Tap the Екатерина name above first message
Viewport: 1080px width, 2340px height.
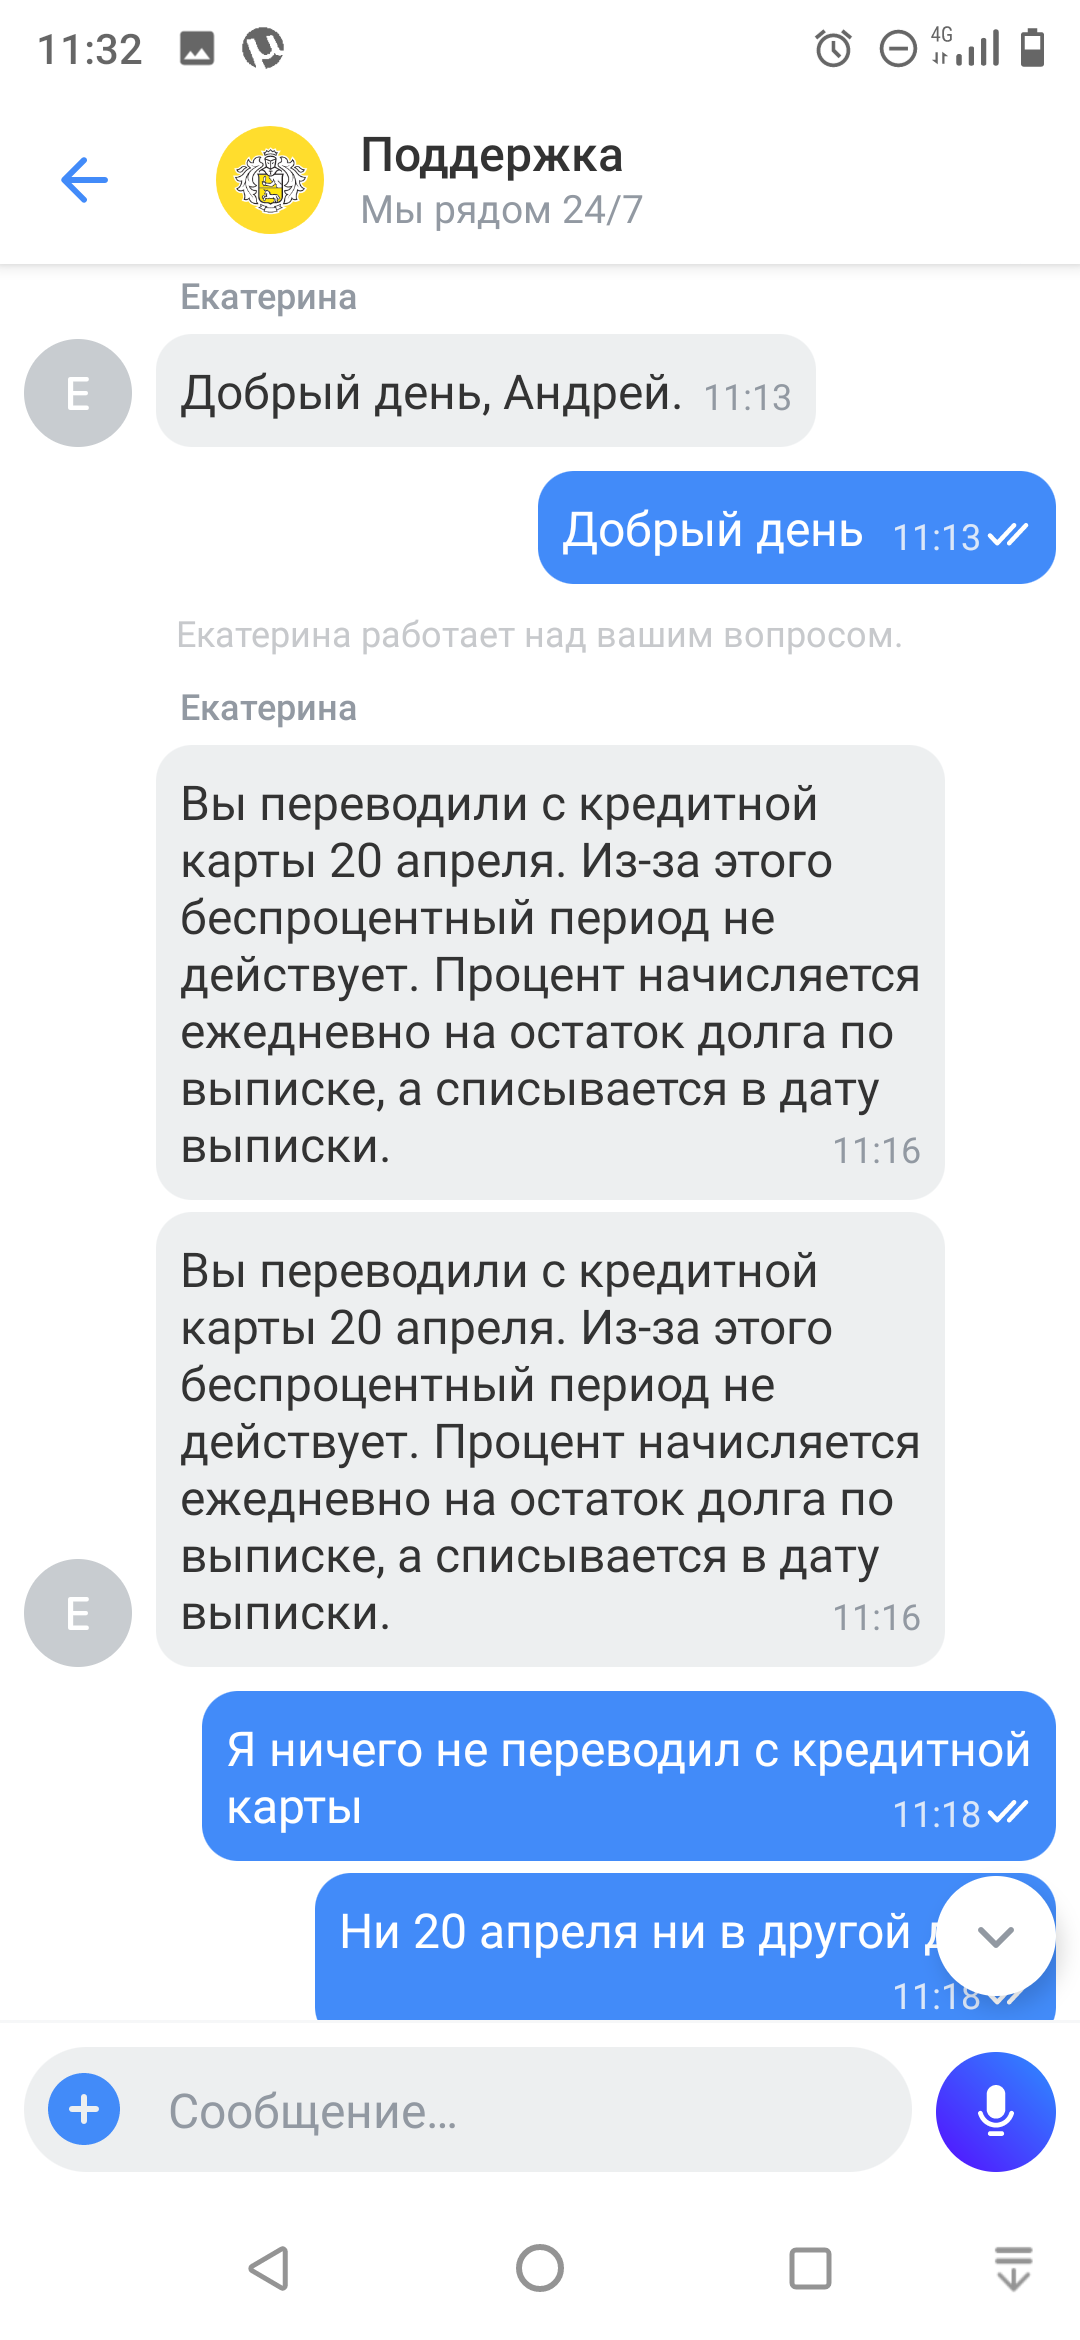(x=268, y=298)
